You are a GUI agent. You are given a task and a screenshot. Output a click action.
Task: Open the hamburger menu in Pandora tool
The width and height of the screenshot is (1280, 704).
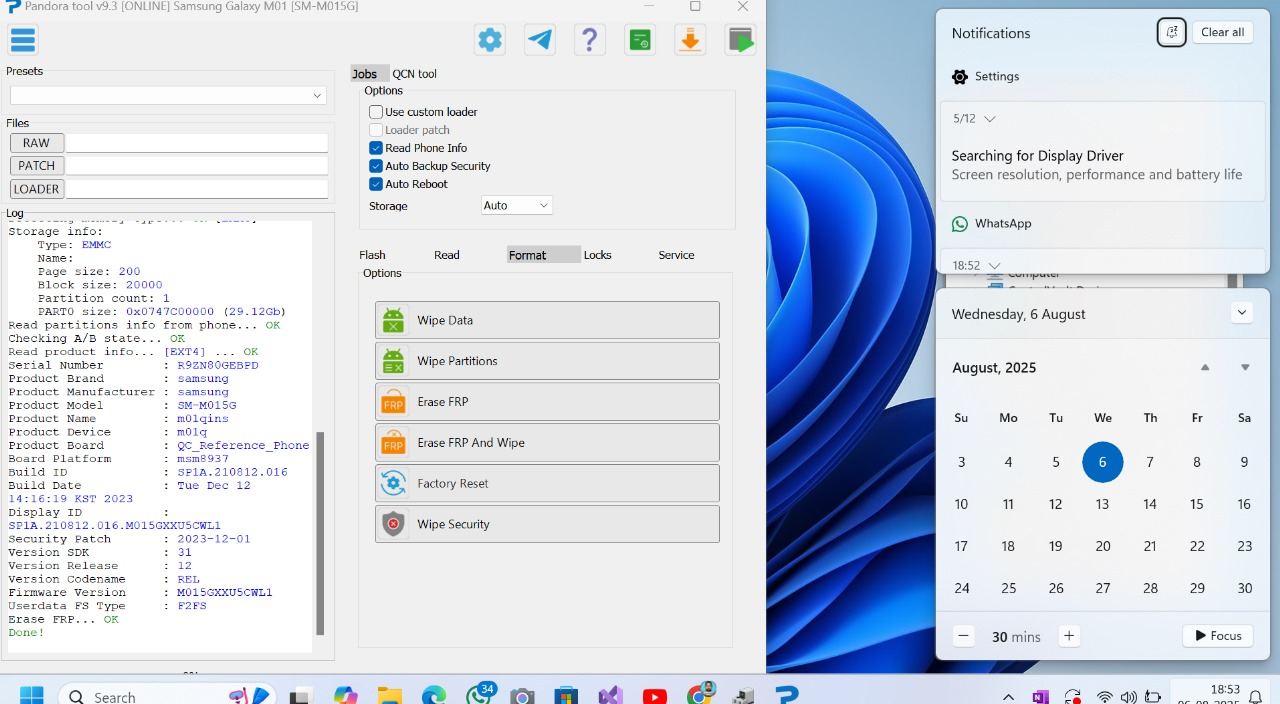tap(22, 40)
